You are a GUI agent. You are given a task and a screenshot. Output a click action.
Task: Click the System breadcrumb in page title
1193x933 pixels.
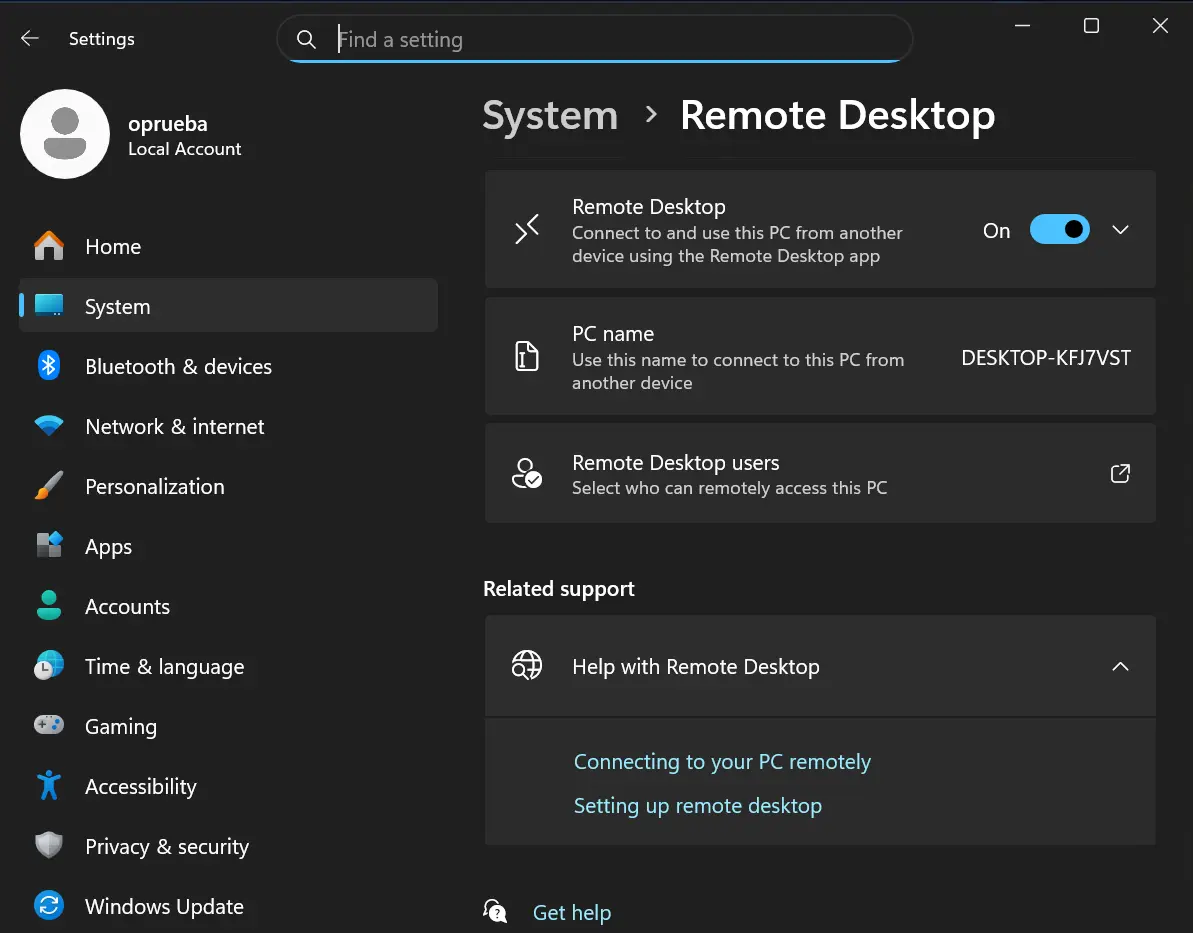click(x=550, y=116)
